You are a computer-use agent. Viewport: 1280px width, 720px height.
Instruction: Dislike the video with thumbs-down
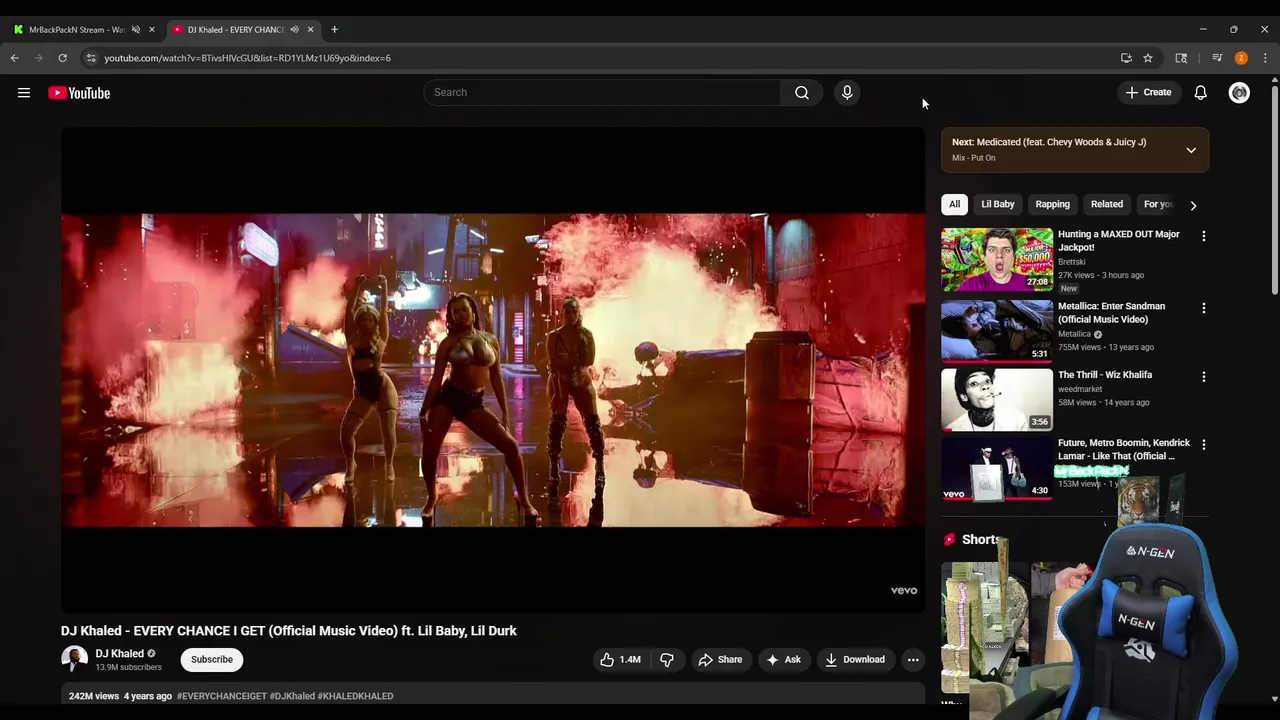click(x=667, y=660)
